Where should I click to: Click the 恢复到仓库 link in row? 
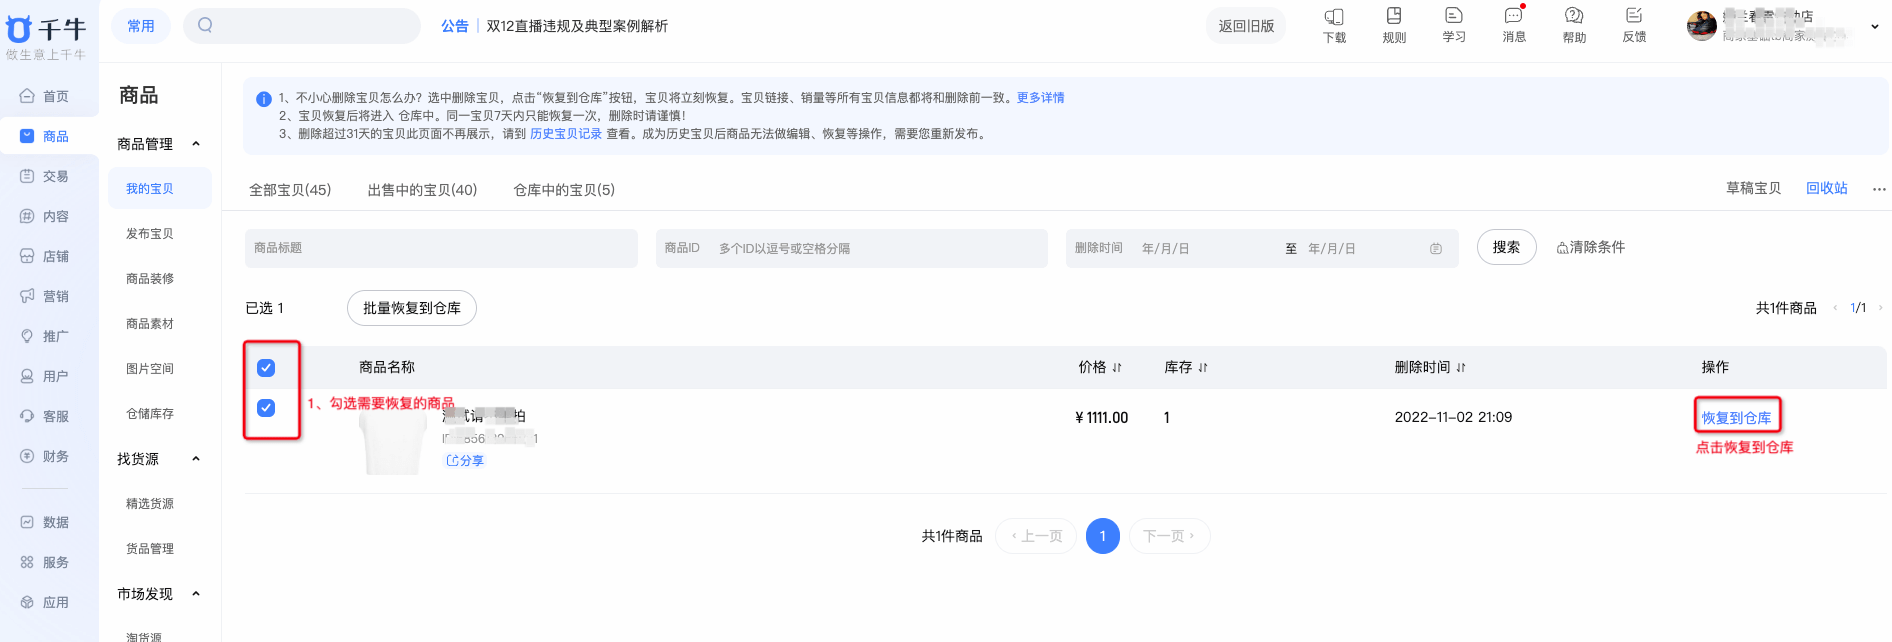pos(1736,418)
